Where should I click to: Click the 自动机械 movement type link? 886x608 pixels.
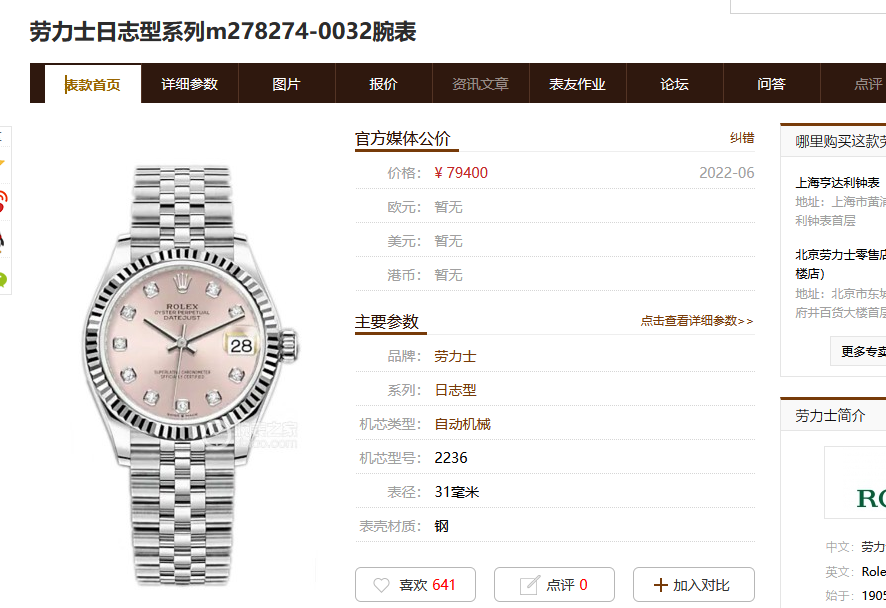pyautogui.click(x=462, y=424)
